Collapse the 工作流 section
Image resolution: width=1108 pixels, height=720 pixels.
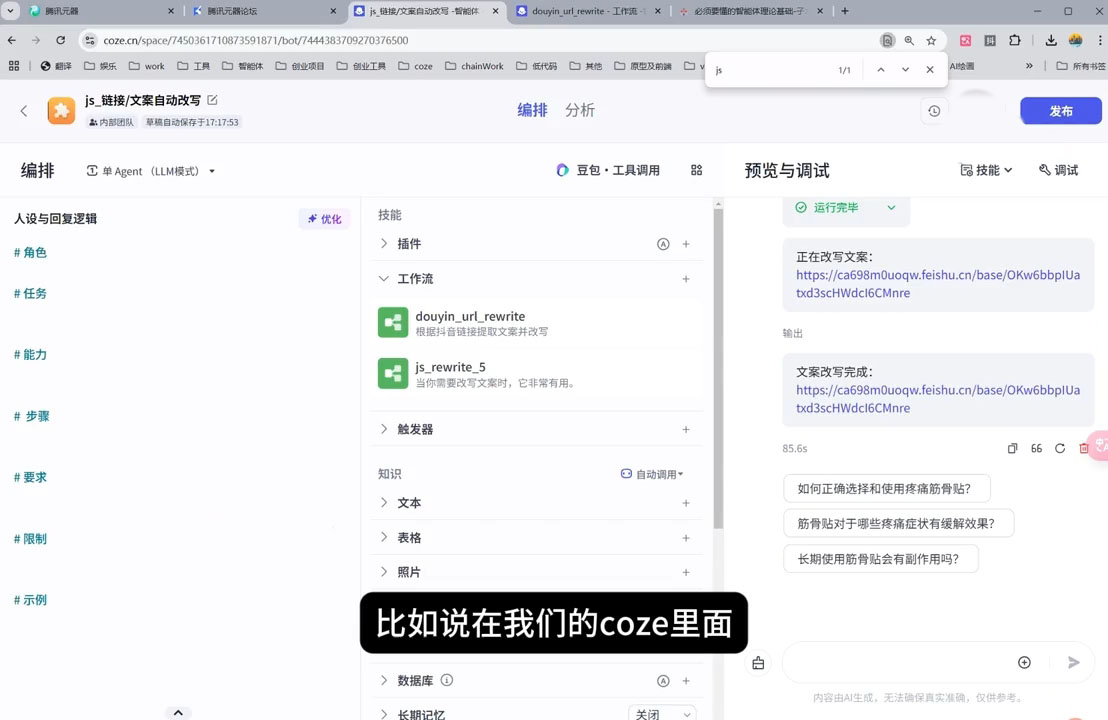(x=384, y=279)
